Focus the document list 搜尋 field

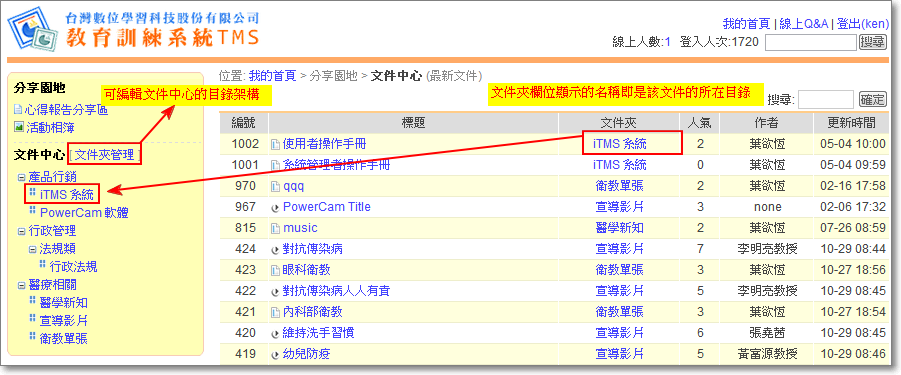coord(826,99)
